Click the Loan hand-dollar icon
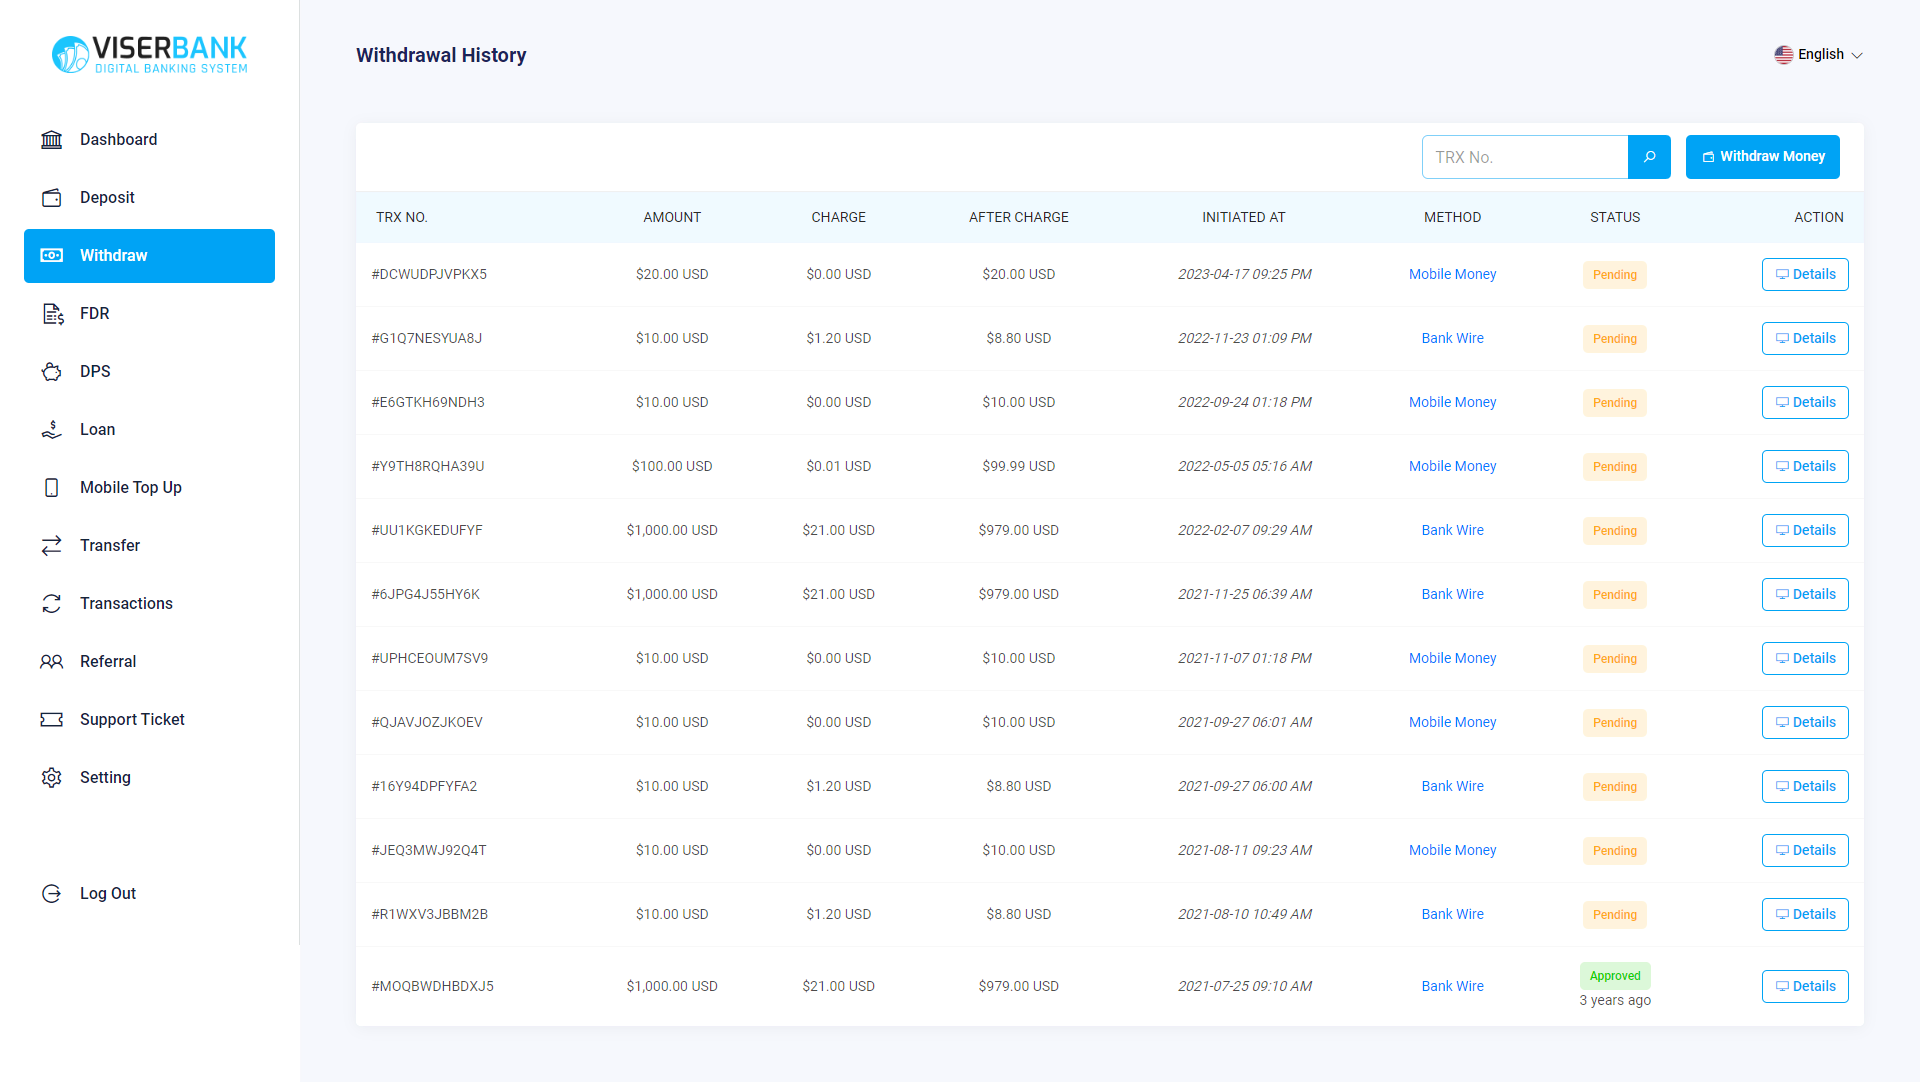The width and height of the screenshot is (1920, 1082). [x=52, y=430]
